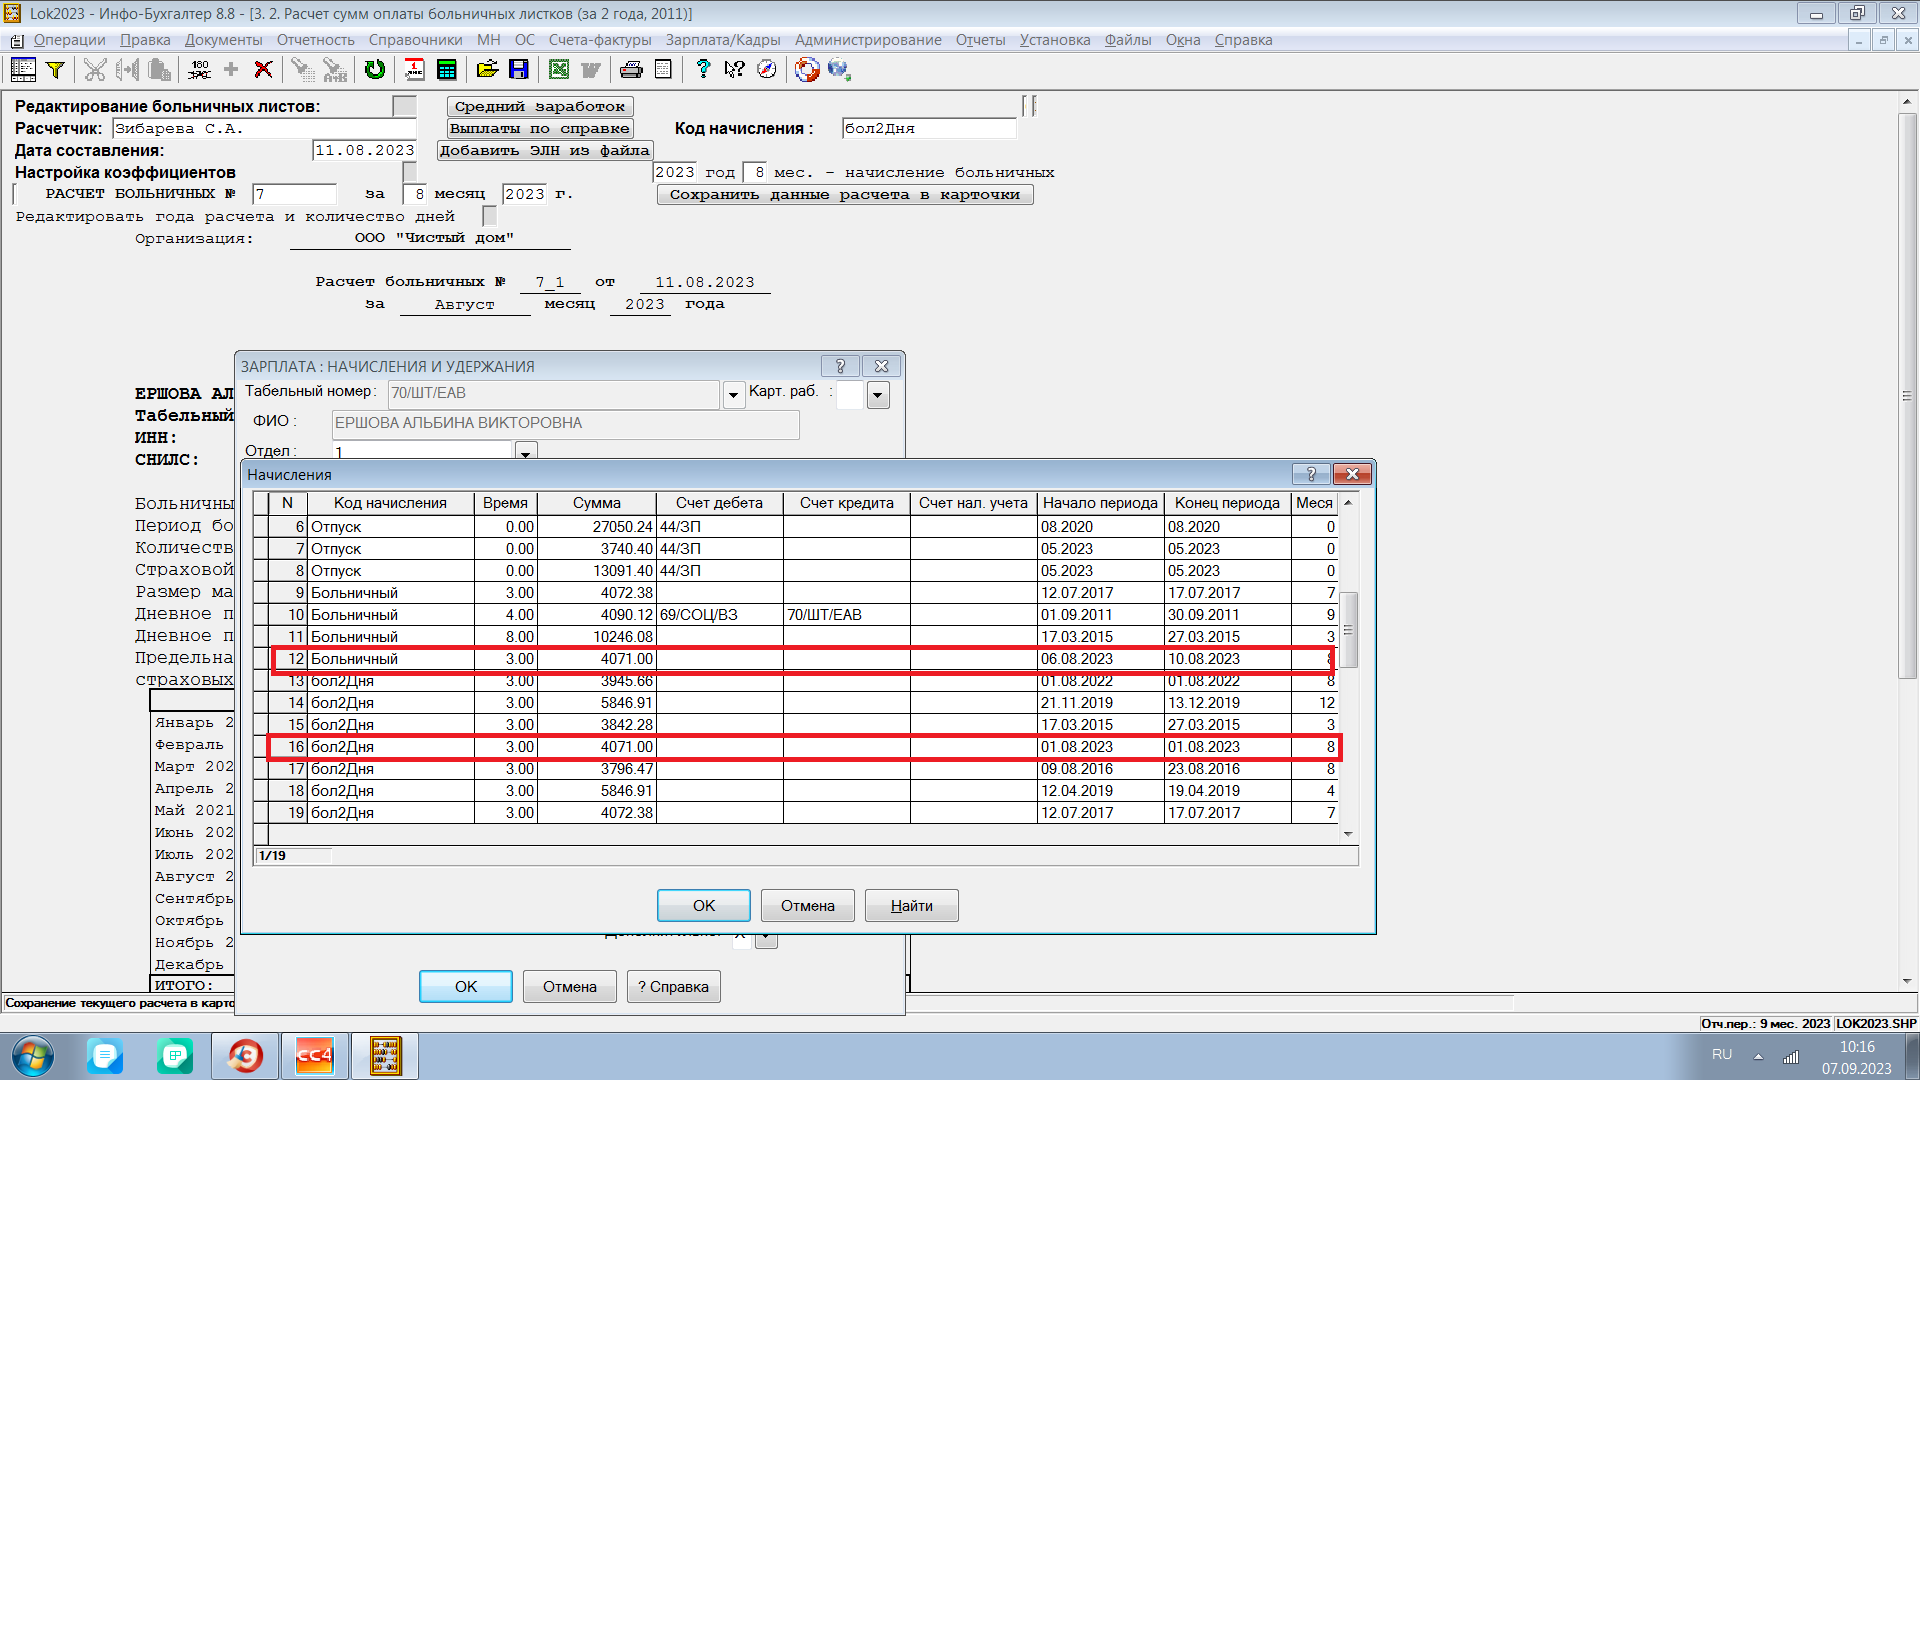Screen dimensions: 1920x1645
Task: Click 'Выплаты по справке' button
Action: click(x=540, y=128)
